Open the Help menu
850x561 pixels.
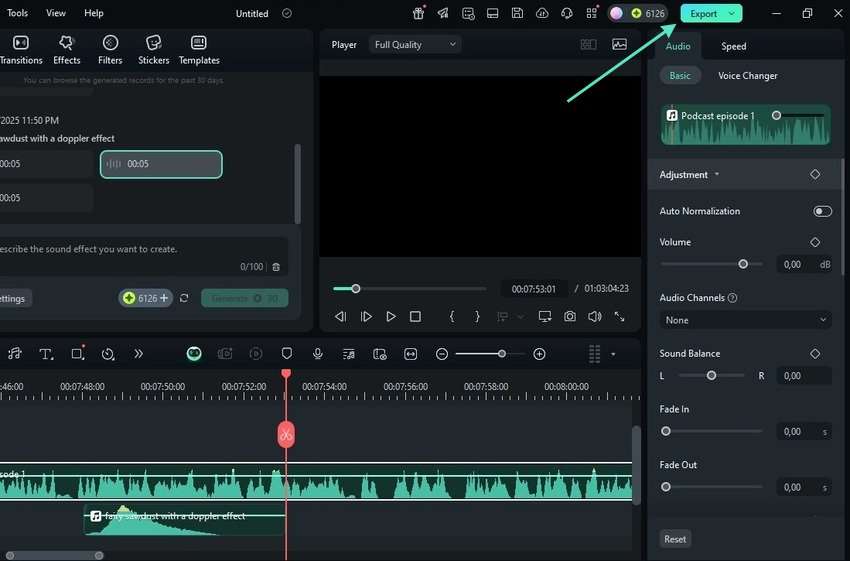(94, 13)
